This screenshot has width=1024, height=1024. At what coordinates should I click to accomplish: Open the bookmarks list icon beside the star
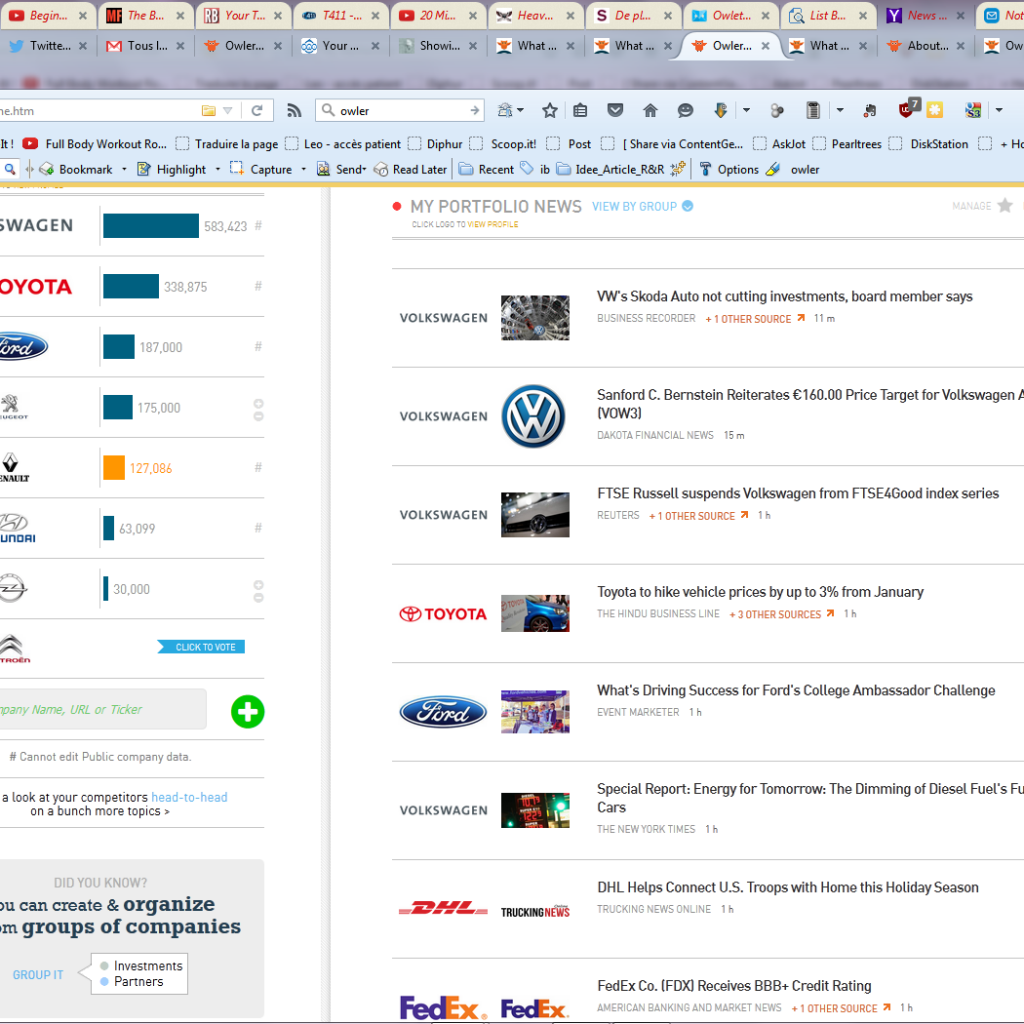click(580, 110)
